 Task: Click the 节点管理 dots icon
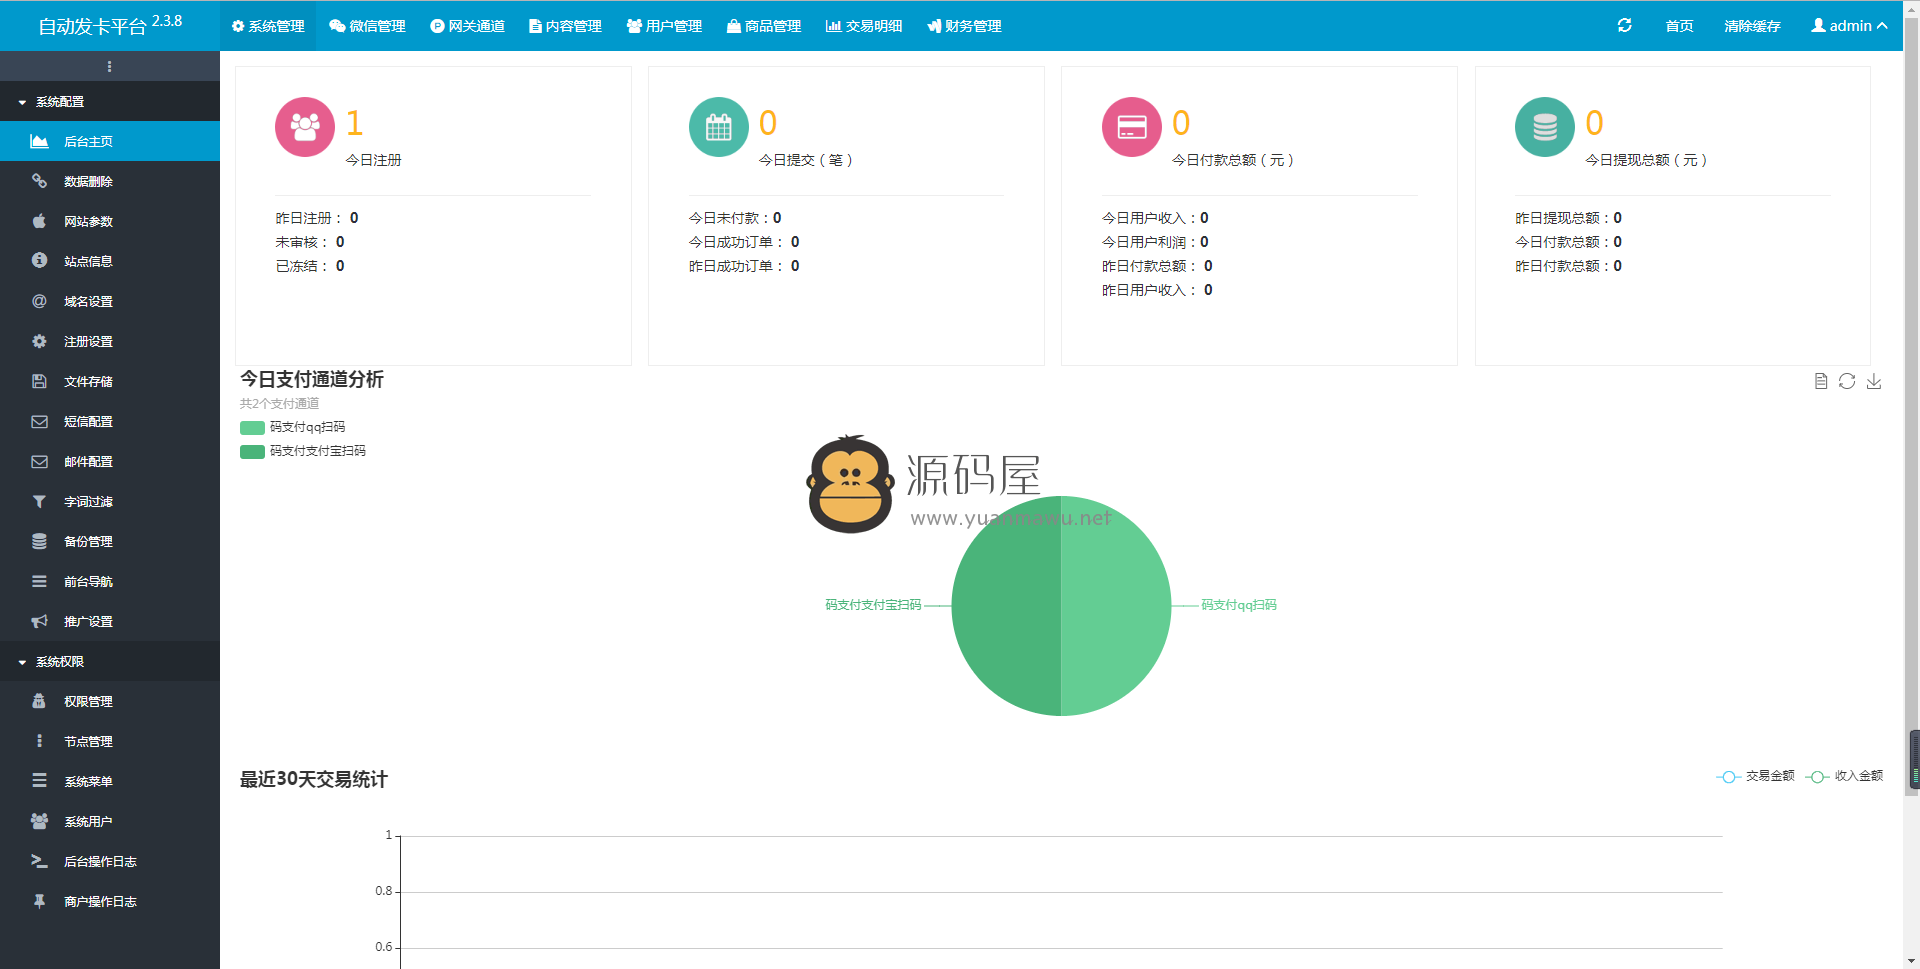(39, 741)
